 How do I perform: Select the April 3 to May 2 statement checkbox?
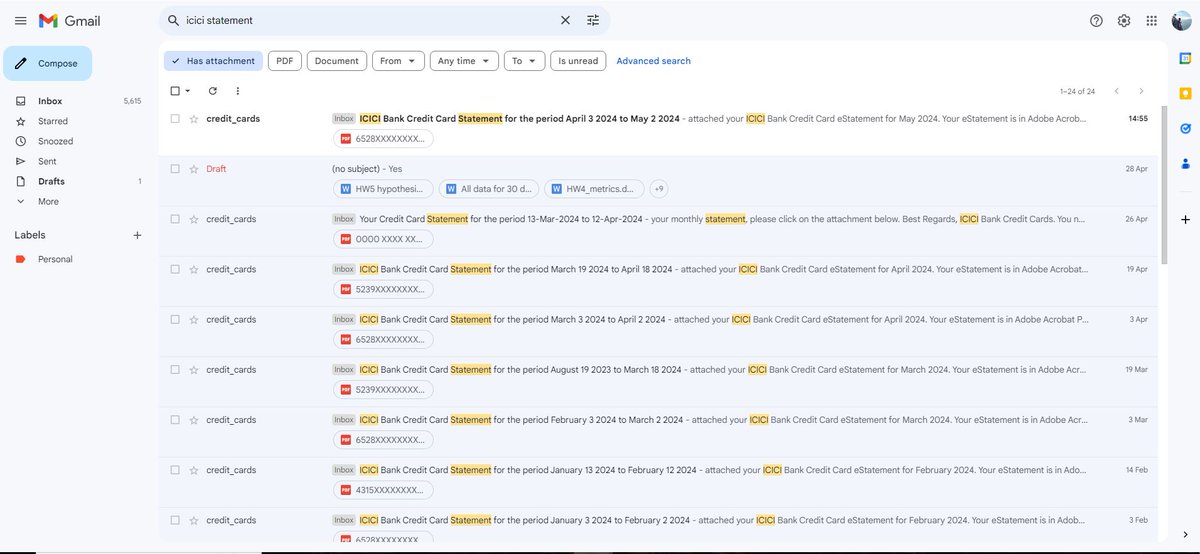(175, 118)
